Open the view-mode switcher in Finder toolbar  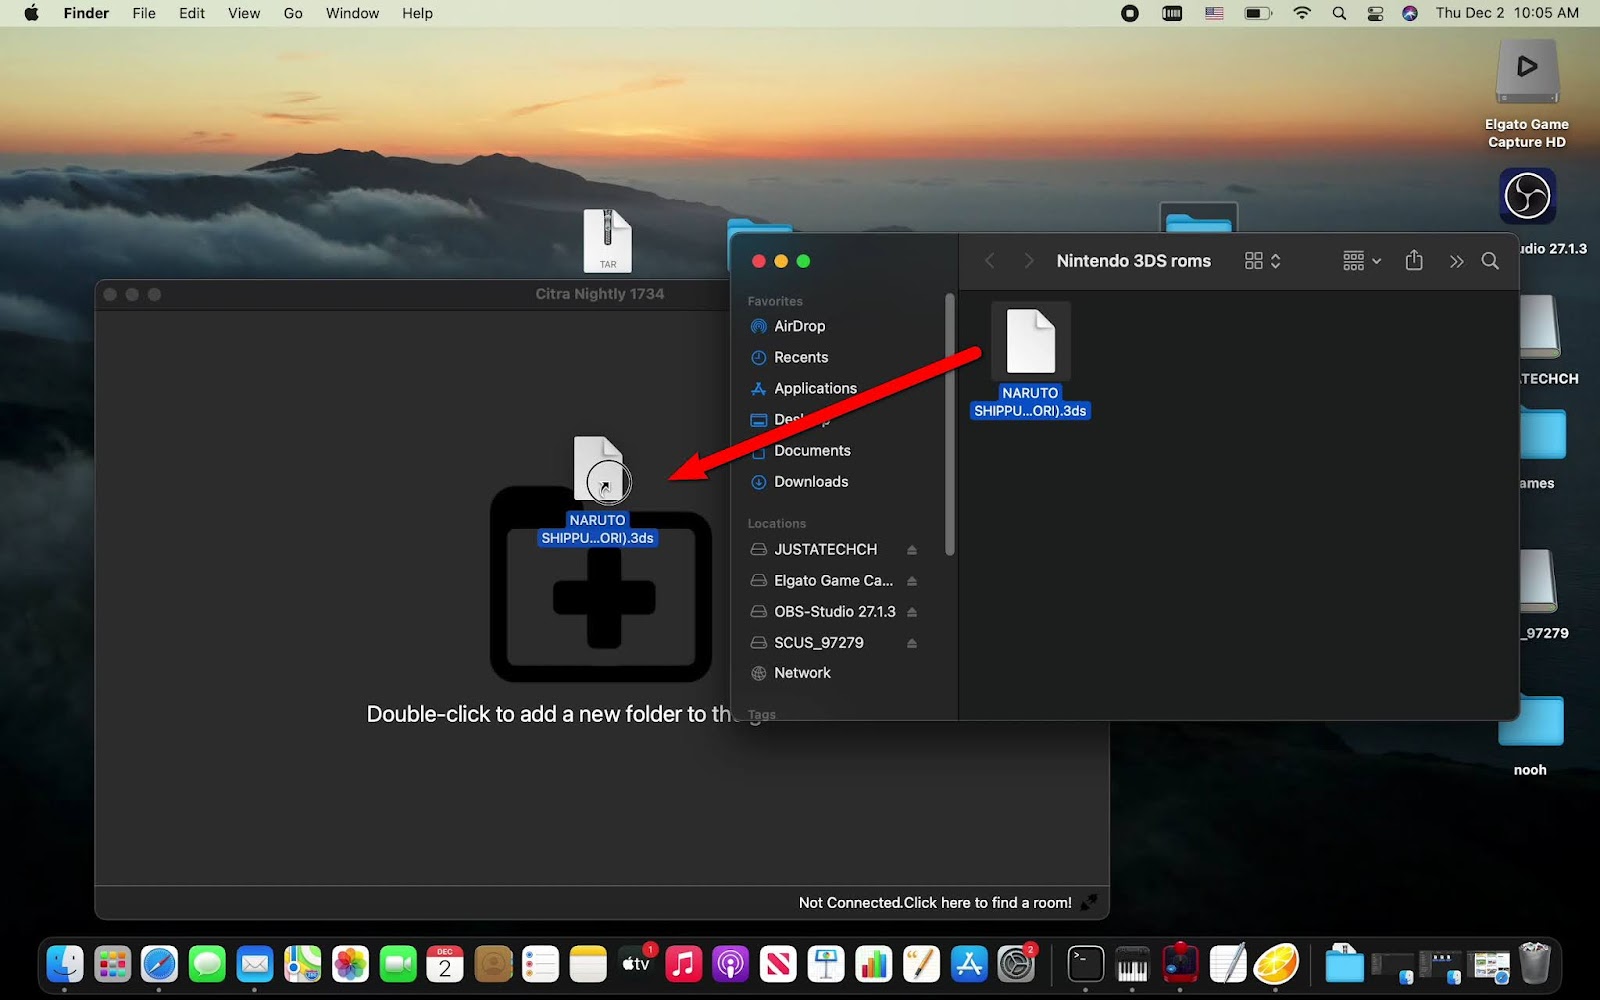pos(1262,261)
